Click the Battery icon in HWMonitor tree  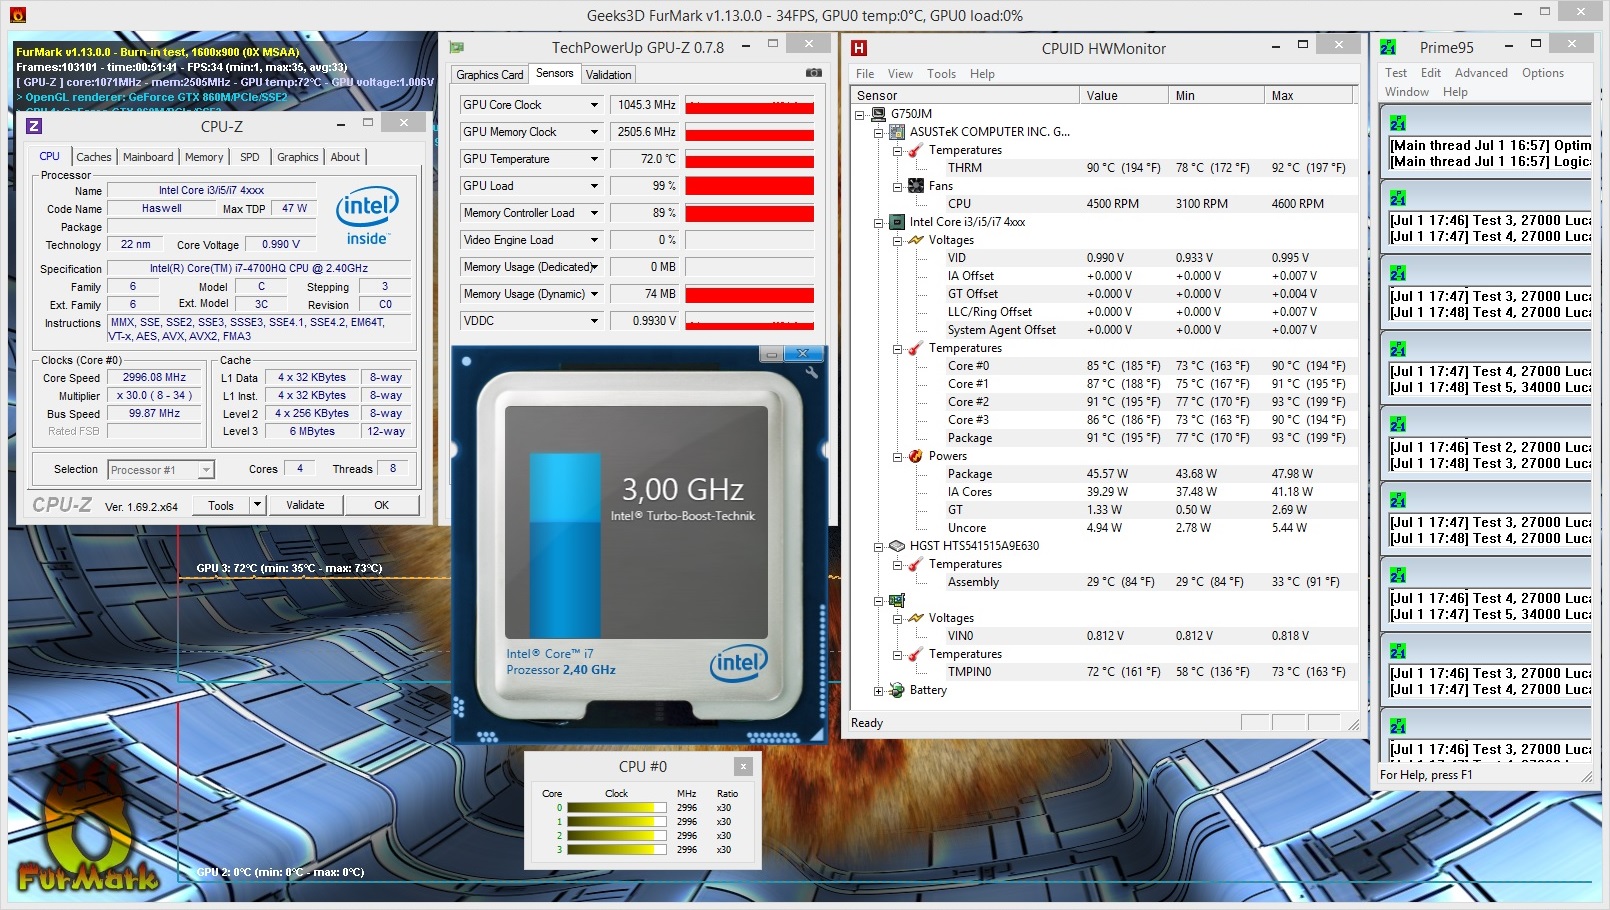point(897,690)
